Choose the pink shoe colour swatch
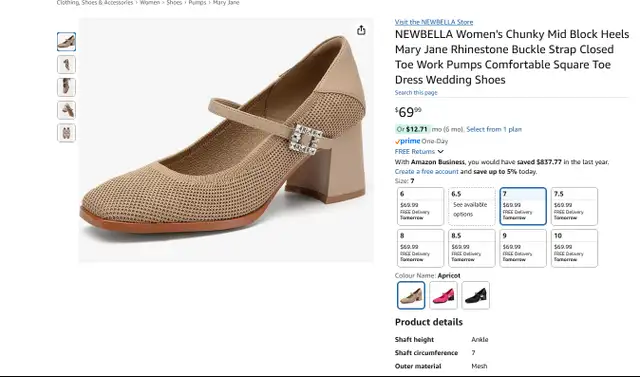The width and height of the screenshot is (640, 377). (x=443, y=295)
